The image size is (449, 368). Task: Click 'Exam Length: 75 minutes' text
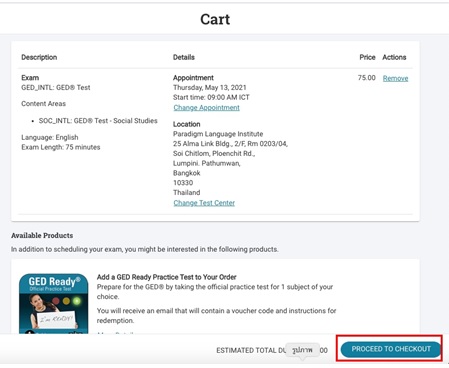pyautogui.click(x=61, y=147)
